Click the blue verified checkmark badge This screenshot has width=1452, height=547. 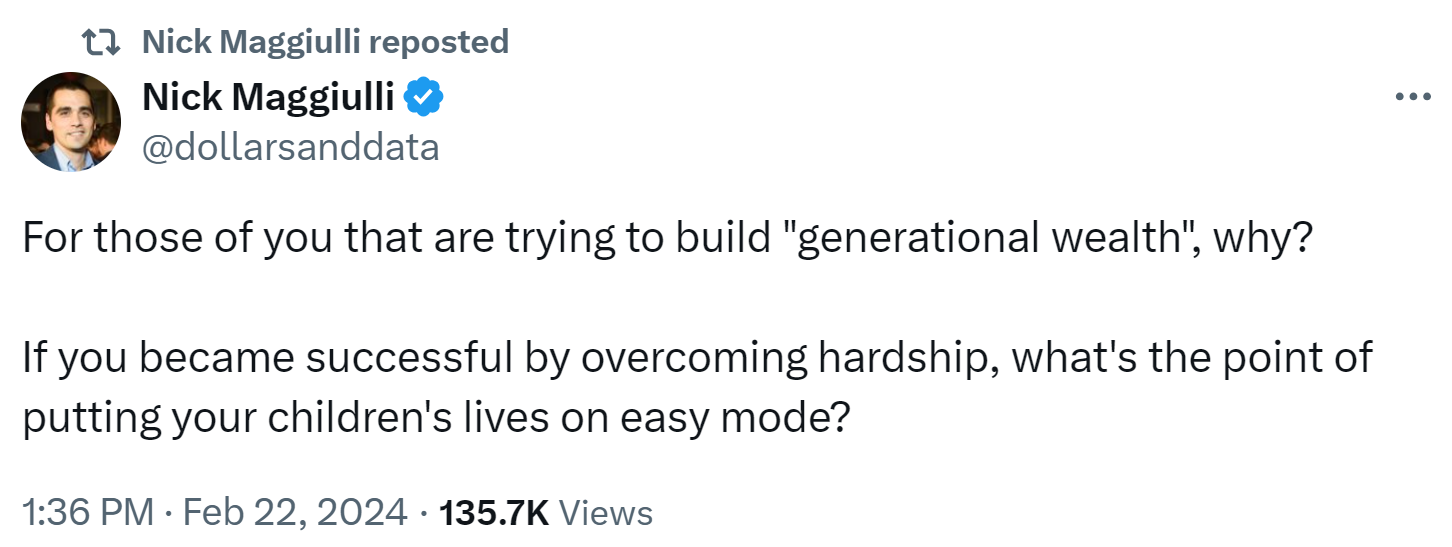424,97
